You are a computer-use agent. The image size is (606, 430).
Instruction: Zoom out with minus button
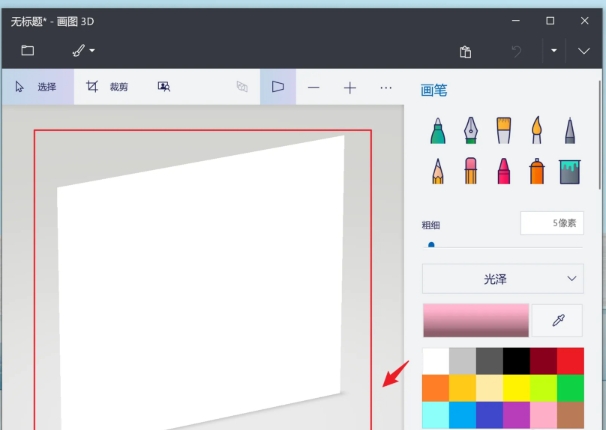313,88
